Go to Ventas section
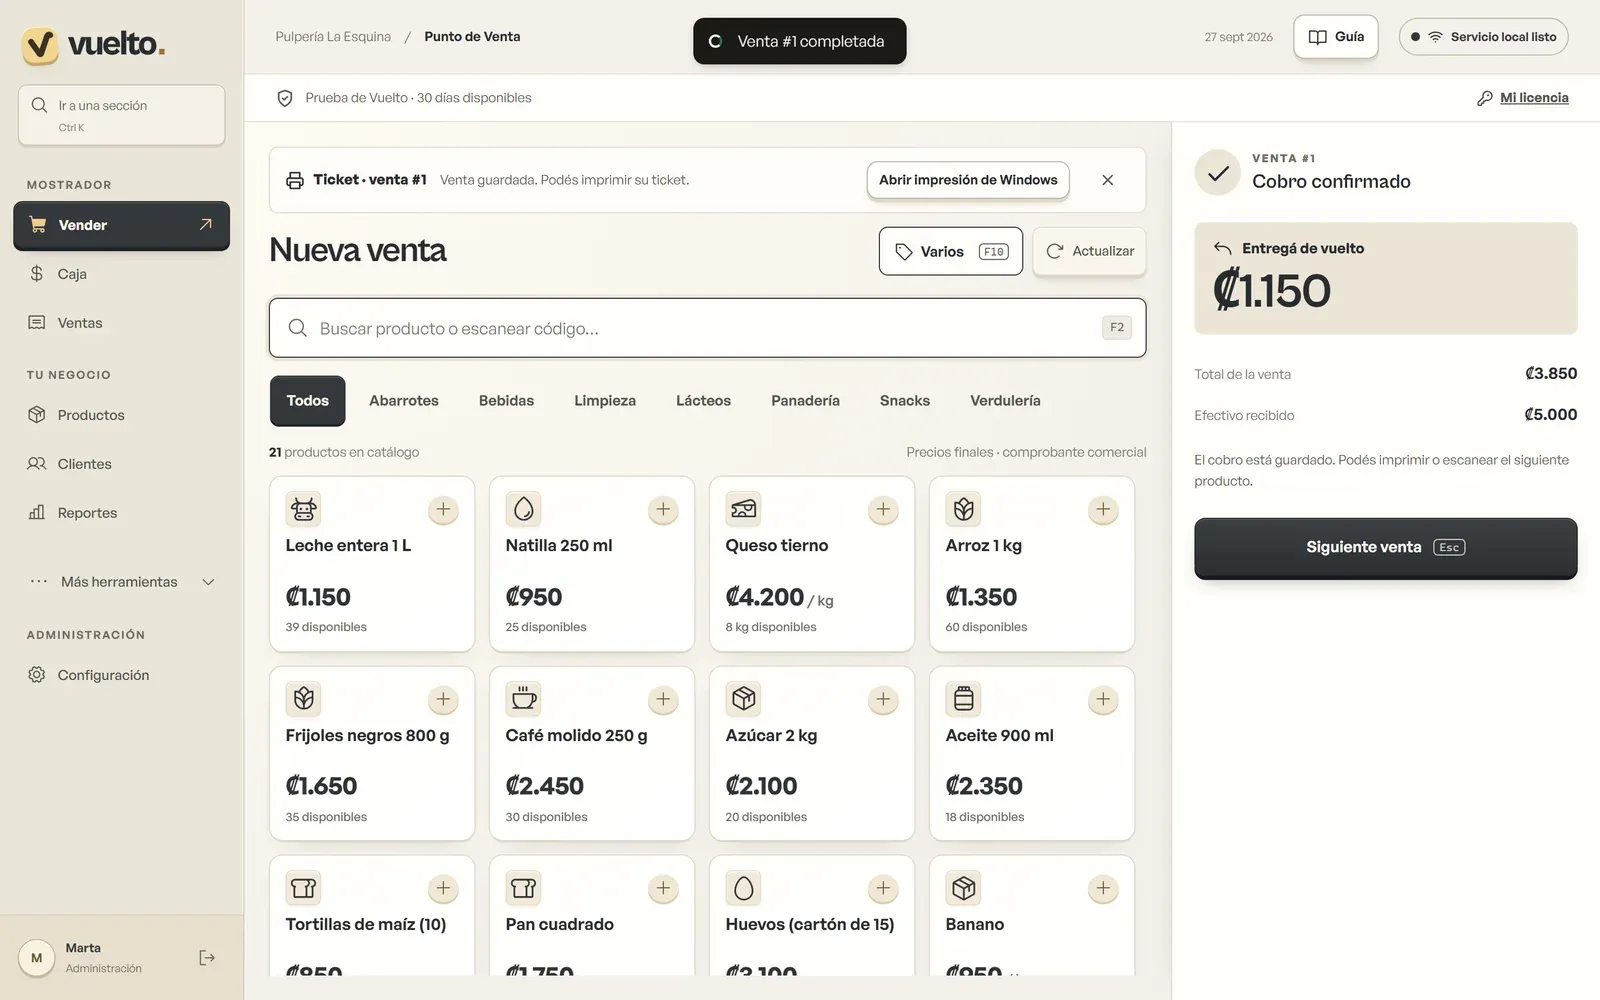 pyautogui.click(x=122, y=323)
